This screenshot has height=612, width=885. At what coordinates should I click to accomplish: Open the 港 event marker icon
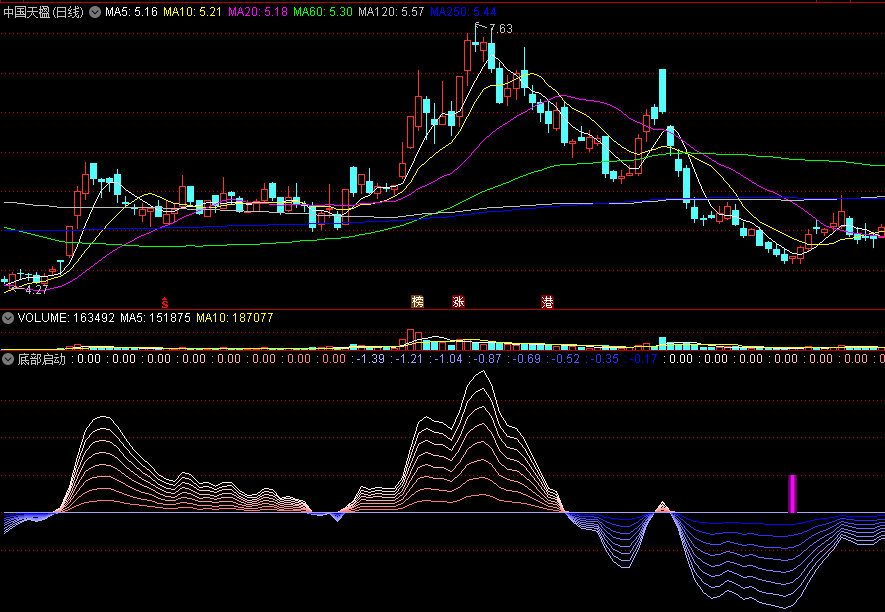(x=547, y=302)
